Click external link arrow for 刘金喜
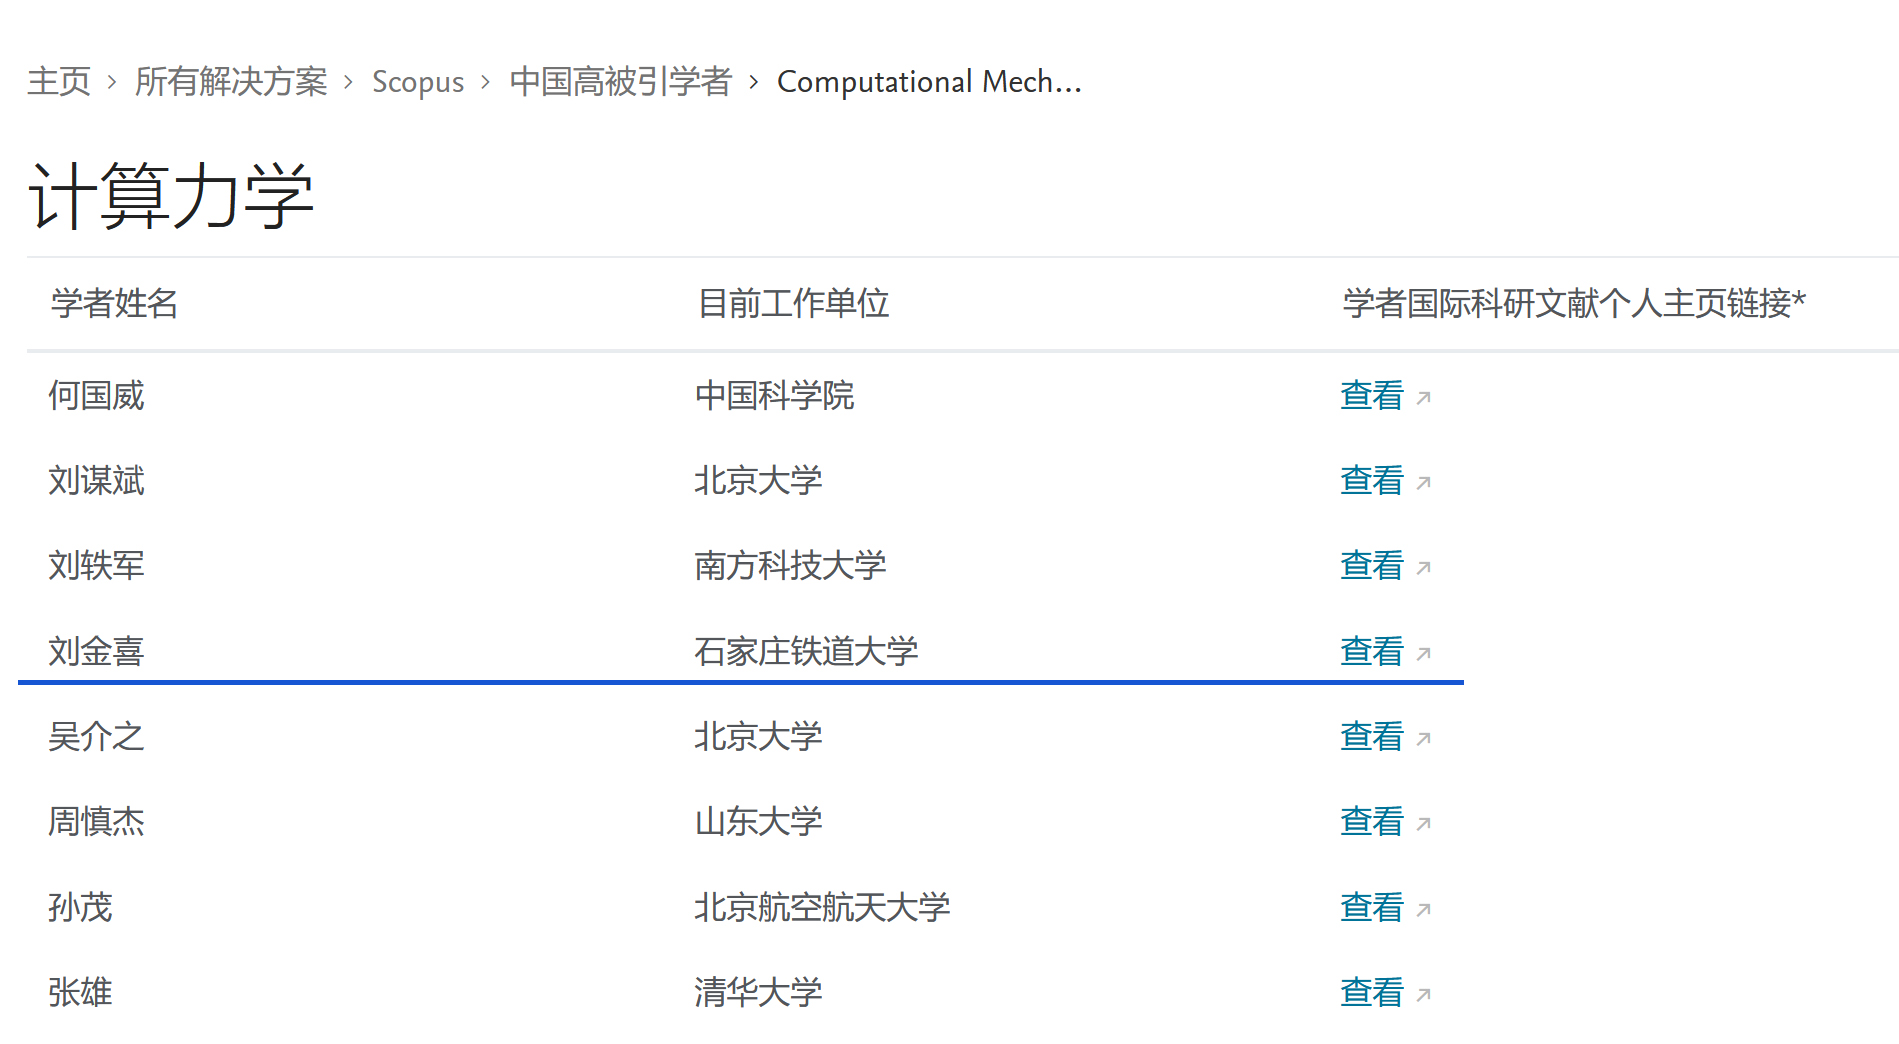The height and width of the screenshot is (1044, 1899). click(x=1424, y=654)
